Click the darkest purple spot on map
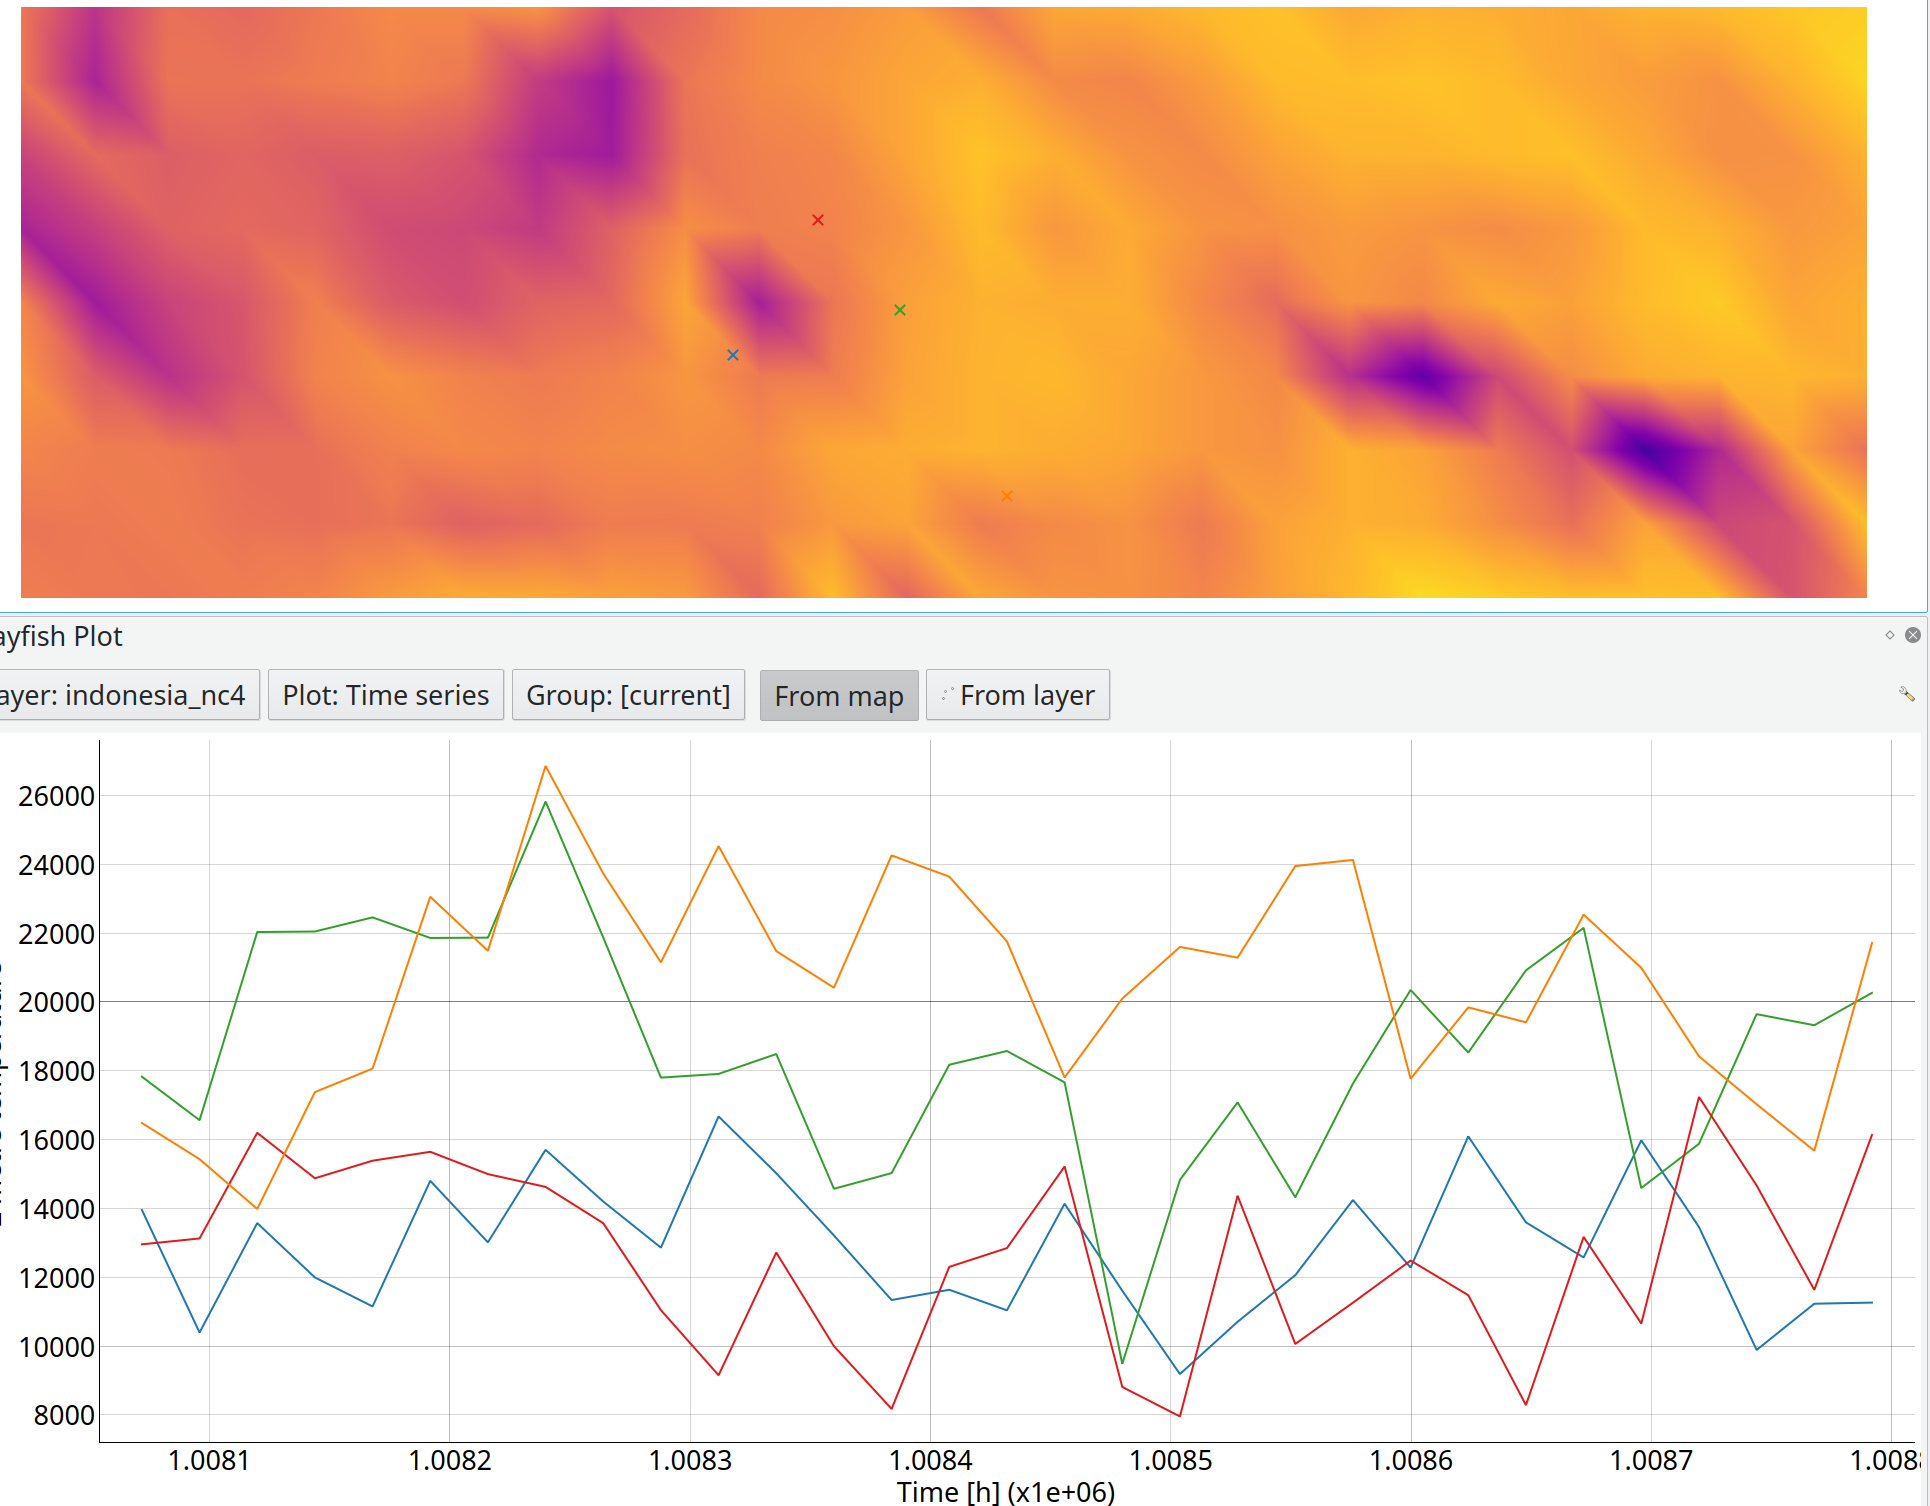The height and width of the screenshot is (1506, 1930). [1647, 451]
